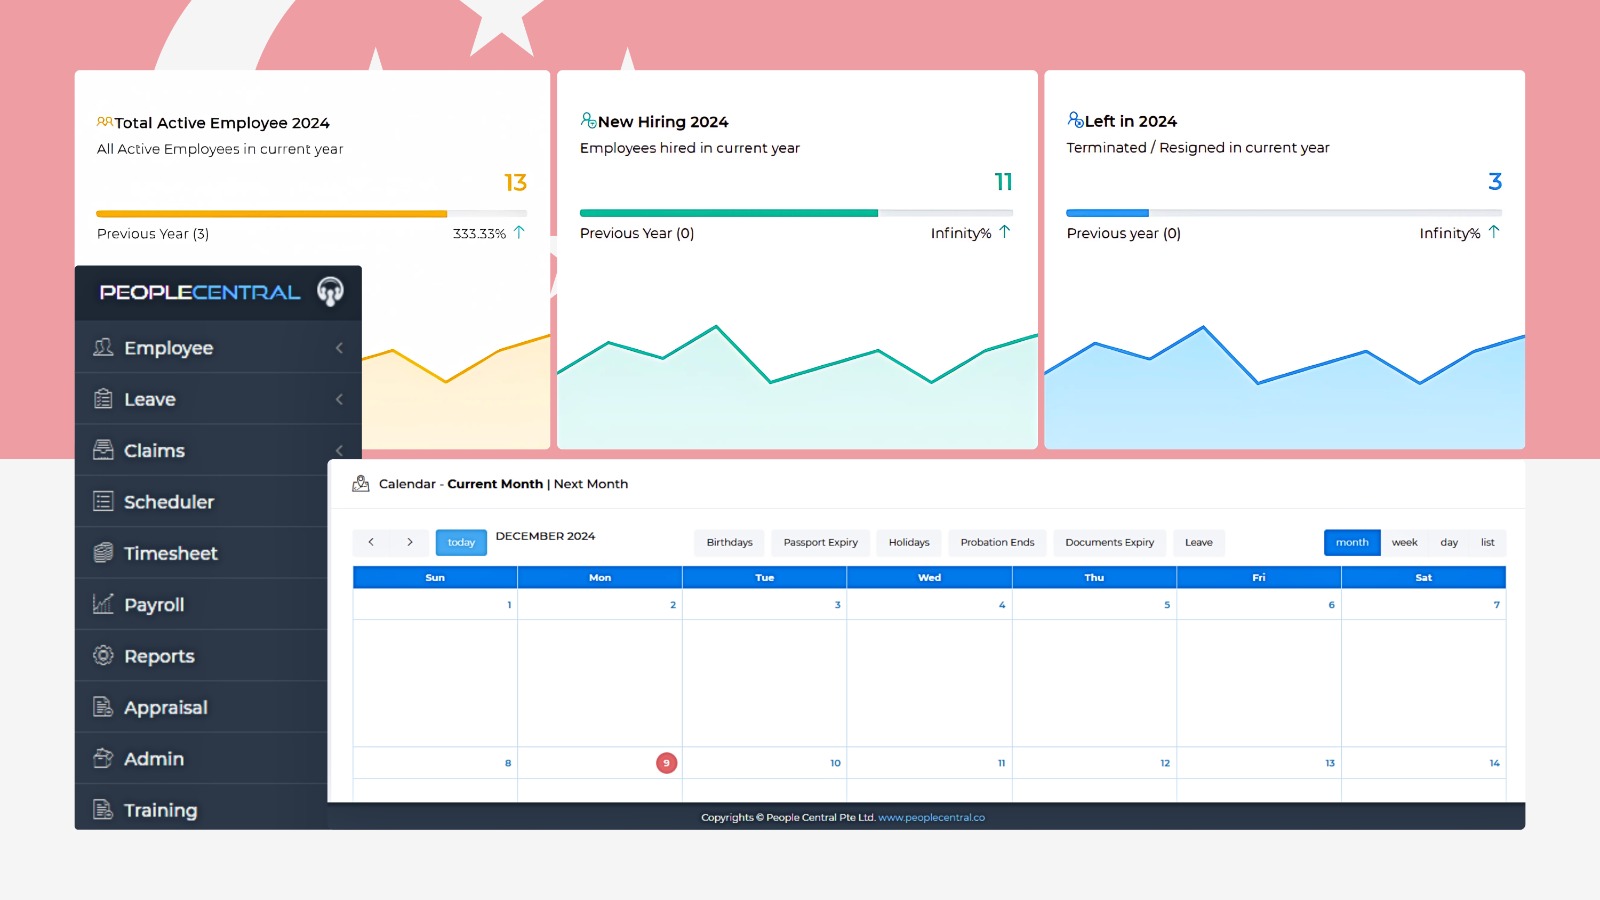
Task: Click the Wed column header
Action: pos(929,577)
